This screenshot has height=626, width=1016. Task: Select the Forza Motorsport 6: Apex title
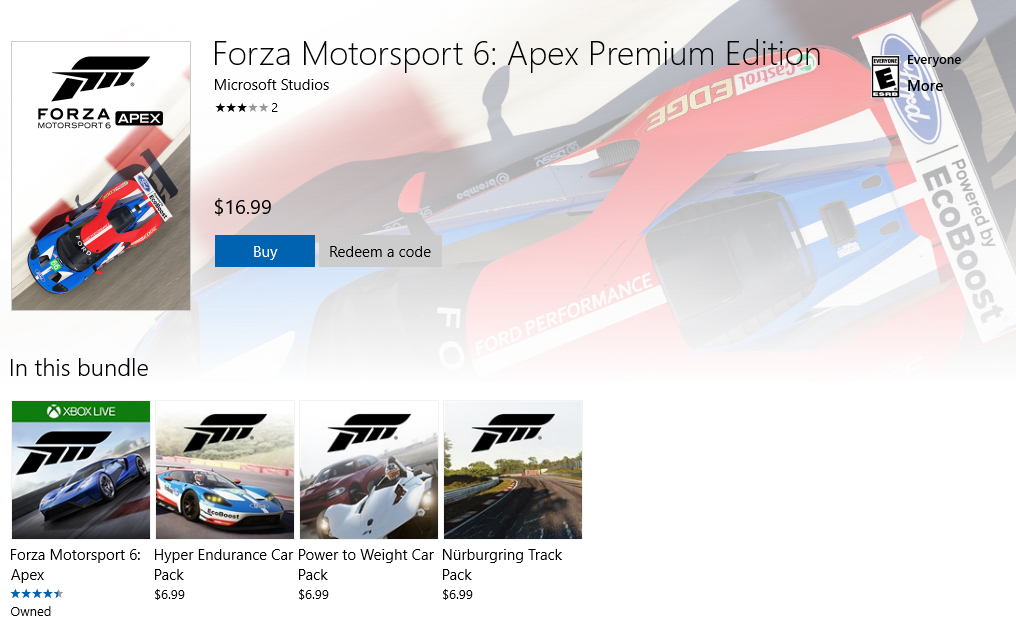75,564
